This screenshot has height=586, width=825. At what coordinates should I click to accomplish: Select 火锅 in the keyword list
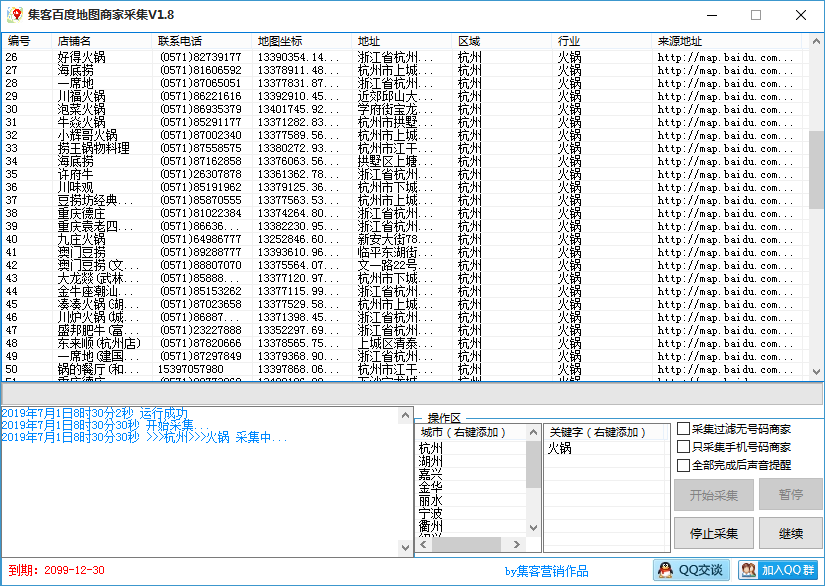[560, 448]
